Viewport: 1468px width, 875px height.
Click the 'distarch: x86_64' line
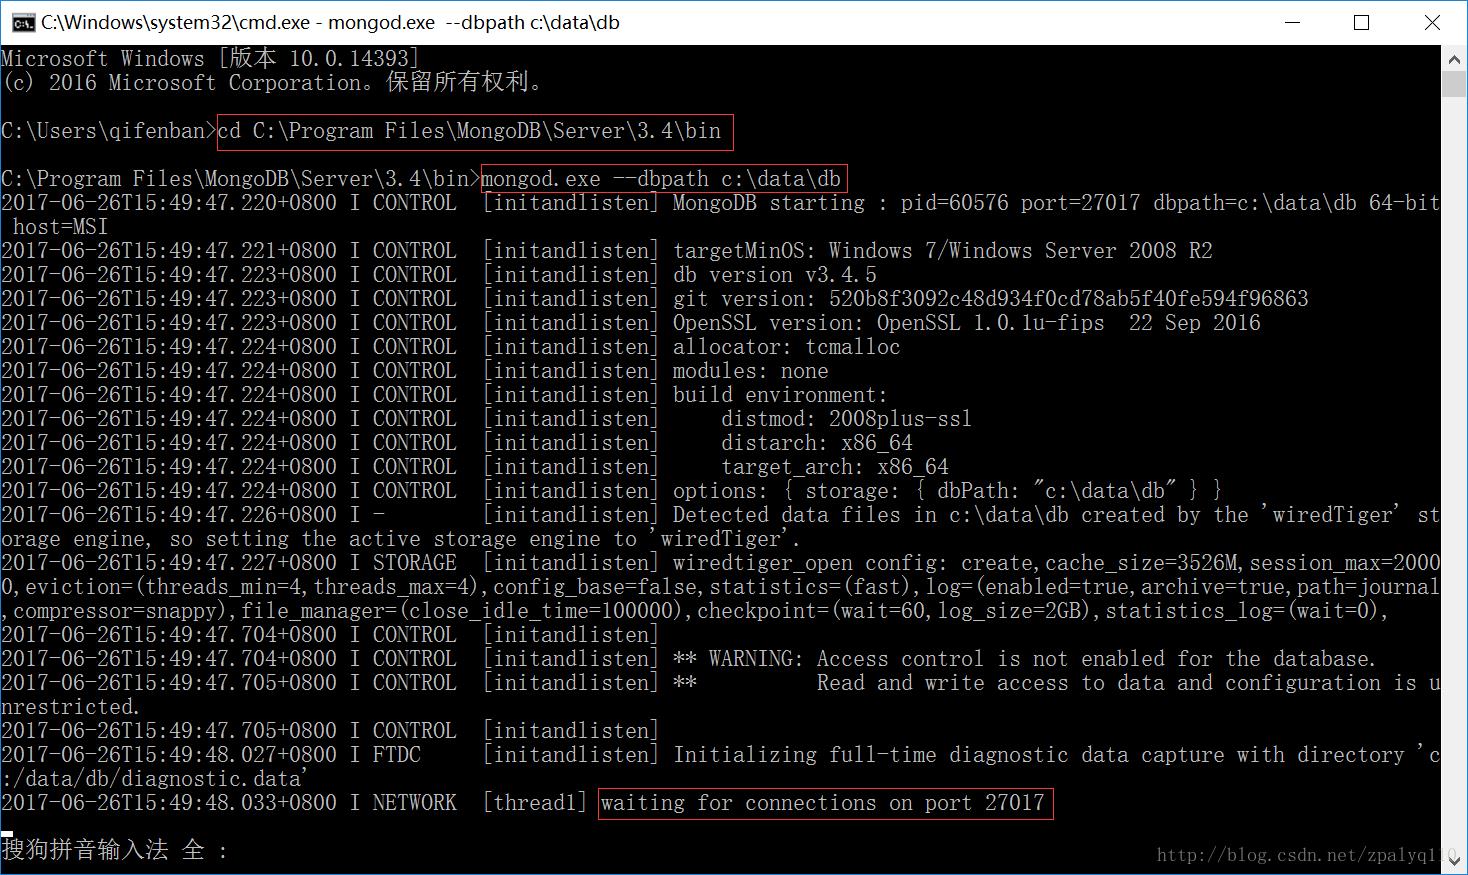pyautogui.click(x=816, y=443)
